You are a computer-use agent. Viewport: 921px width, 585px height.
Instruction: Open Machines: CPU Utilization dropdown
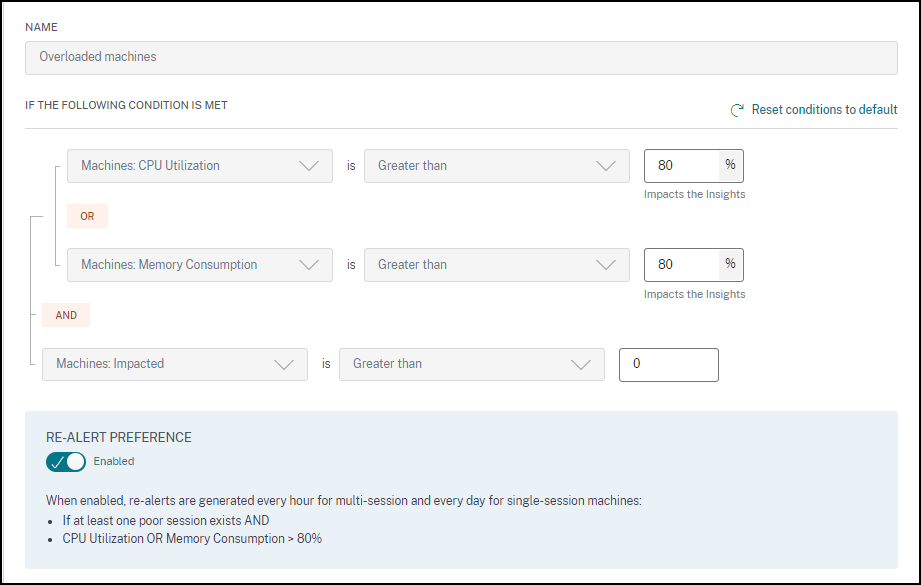click(199, 166)
